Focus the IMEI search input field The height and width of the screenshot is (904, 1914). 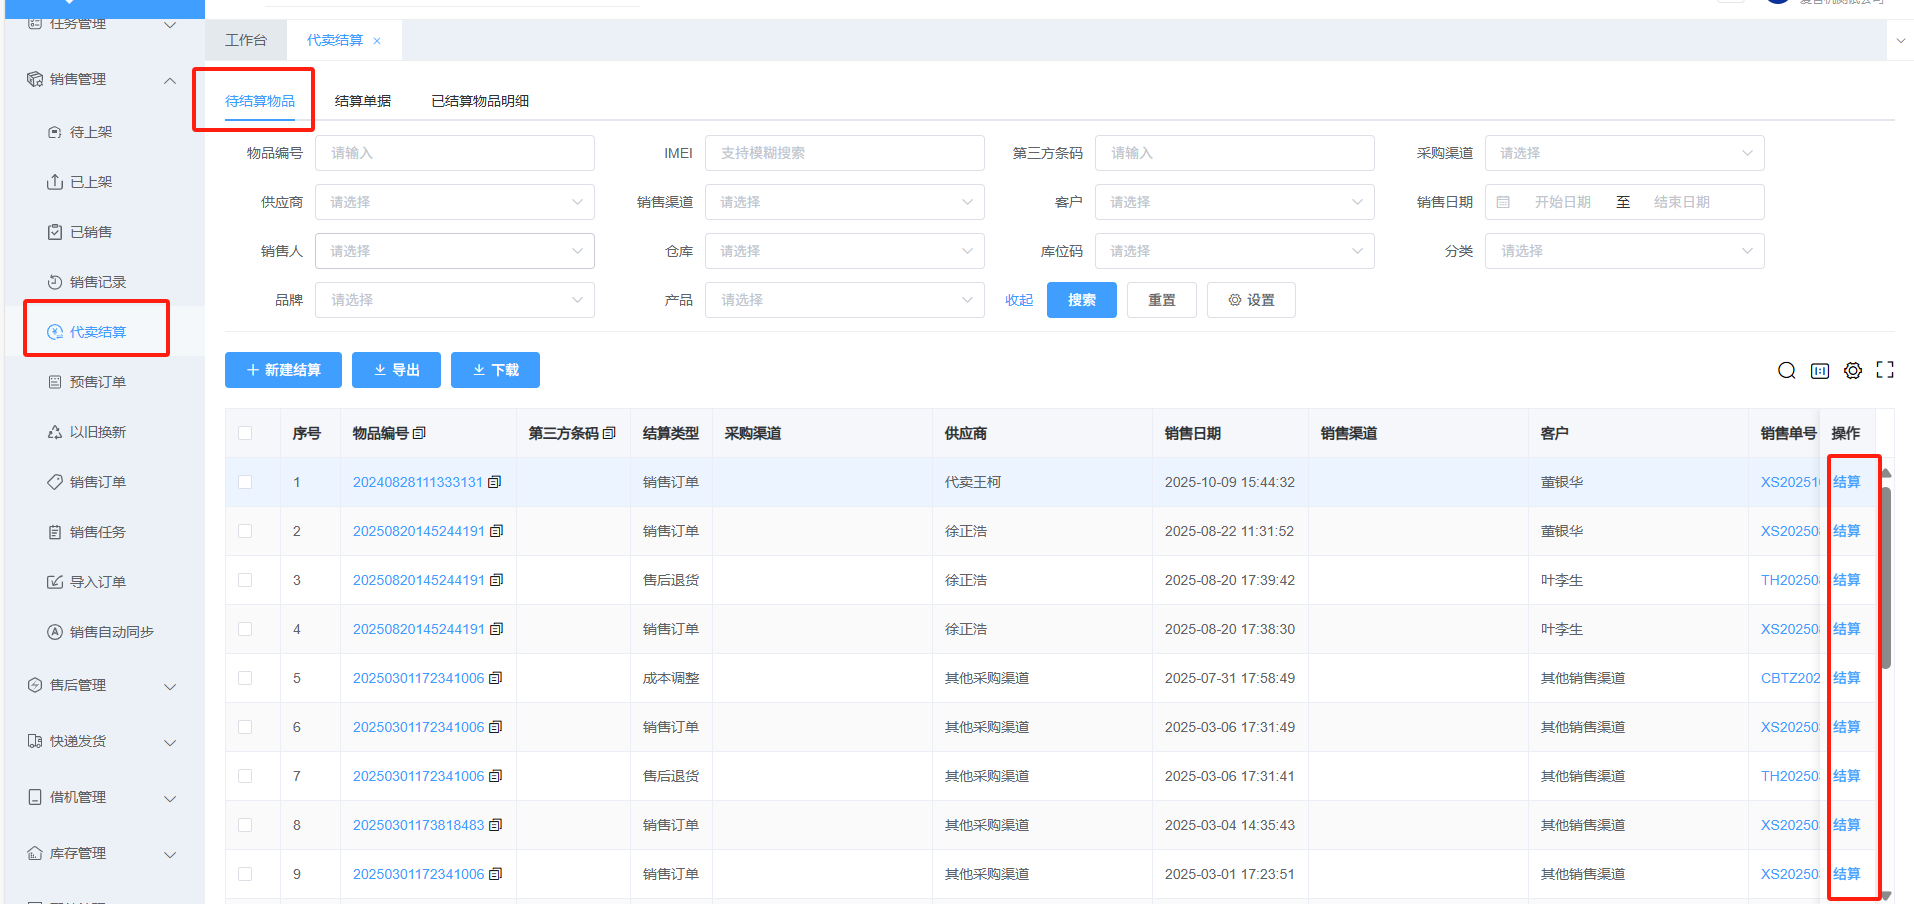(x=844, y=153)
